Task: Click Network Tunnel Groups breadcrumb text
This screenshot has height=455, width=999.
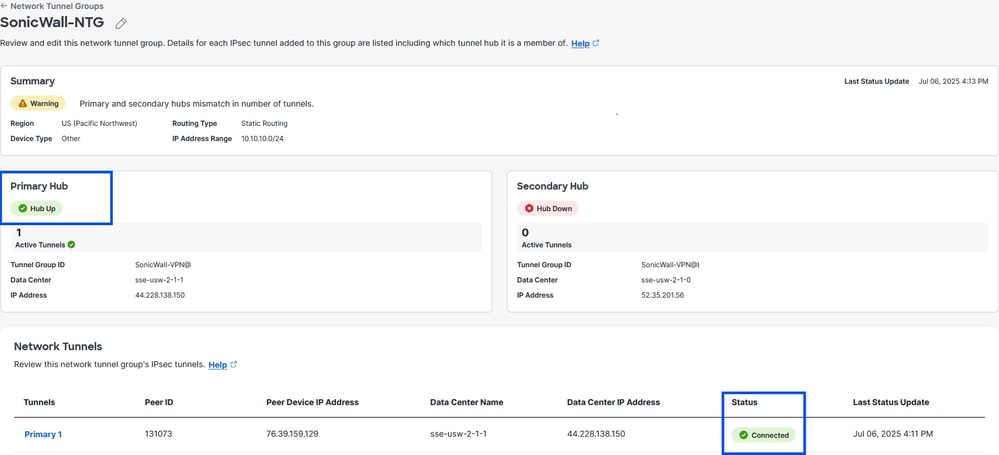Action: (x=57, y=6)
